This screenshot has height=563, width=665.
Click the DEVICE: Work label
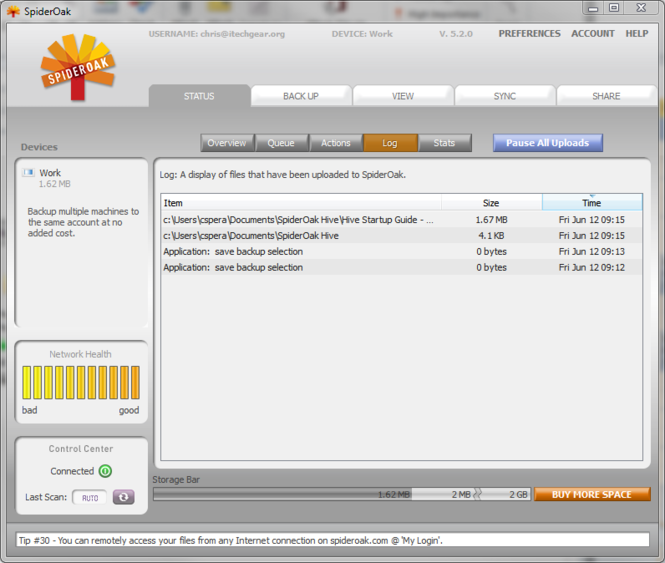pos(362,34)
